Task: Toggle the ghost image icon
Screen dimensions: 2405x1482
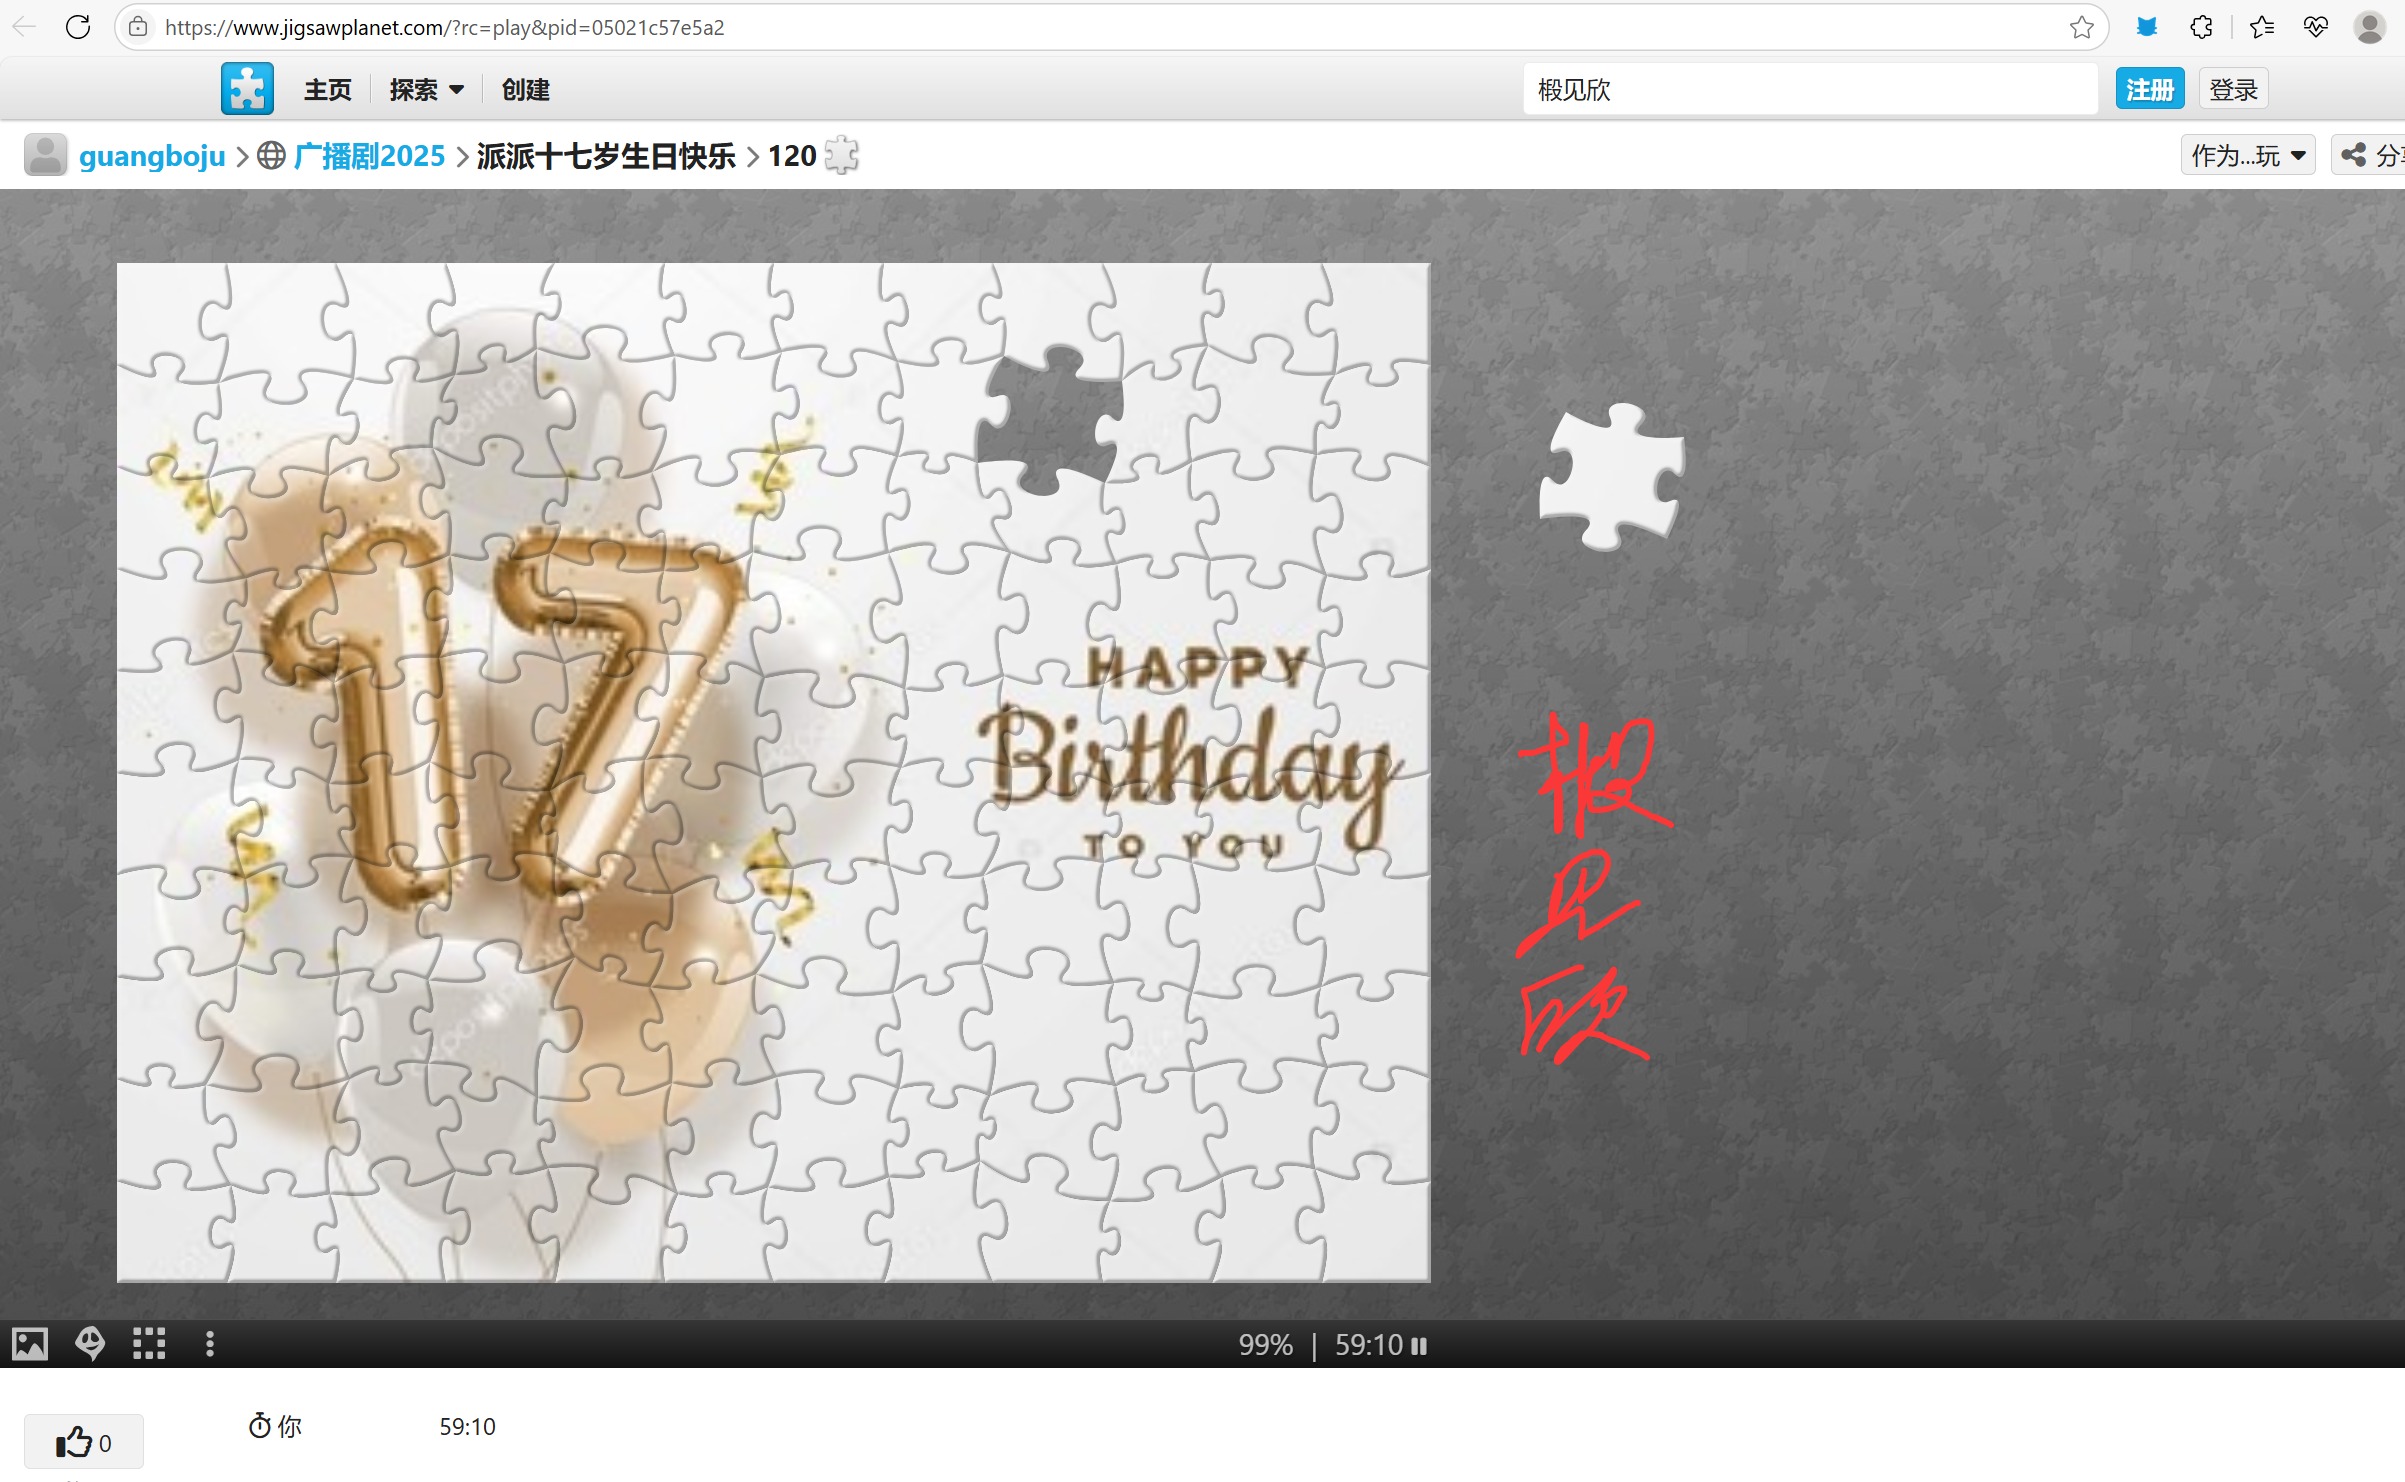Action: 90,1344
